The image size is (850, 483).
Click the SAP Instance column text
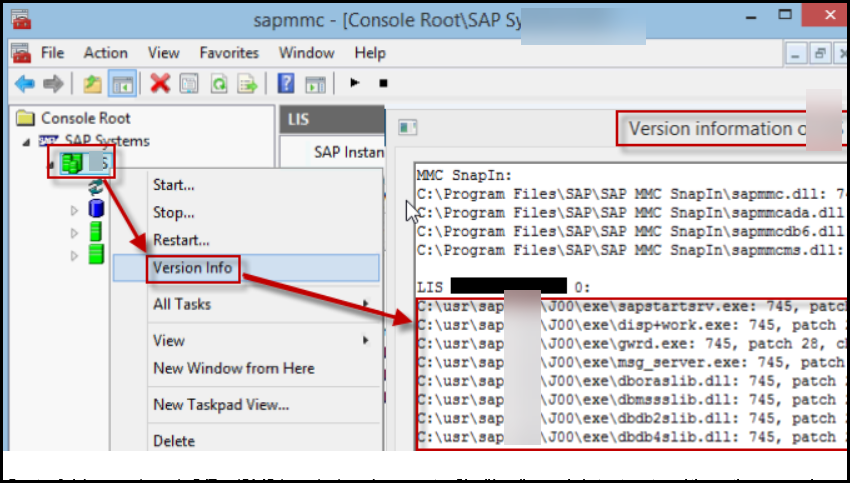pos(349,152)
